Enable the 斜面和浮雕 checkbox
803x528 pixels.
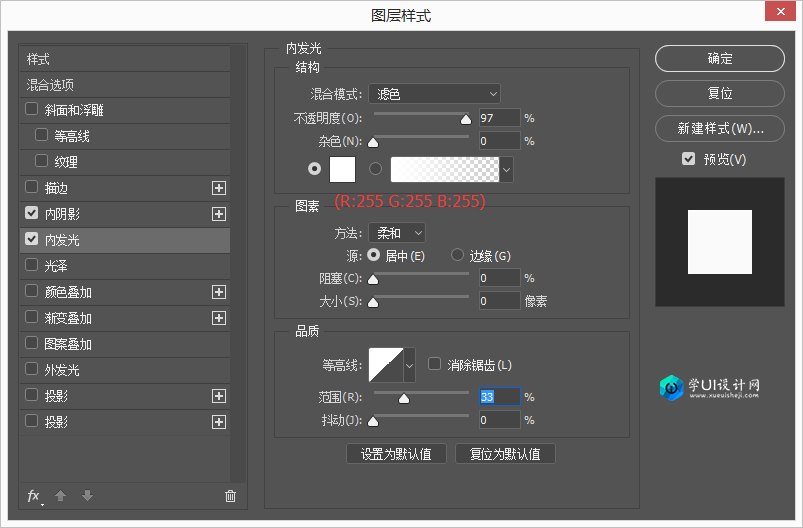pyautogui.click(x=32, y=109)
